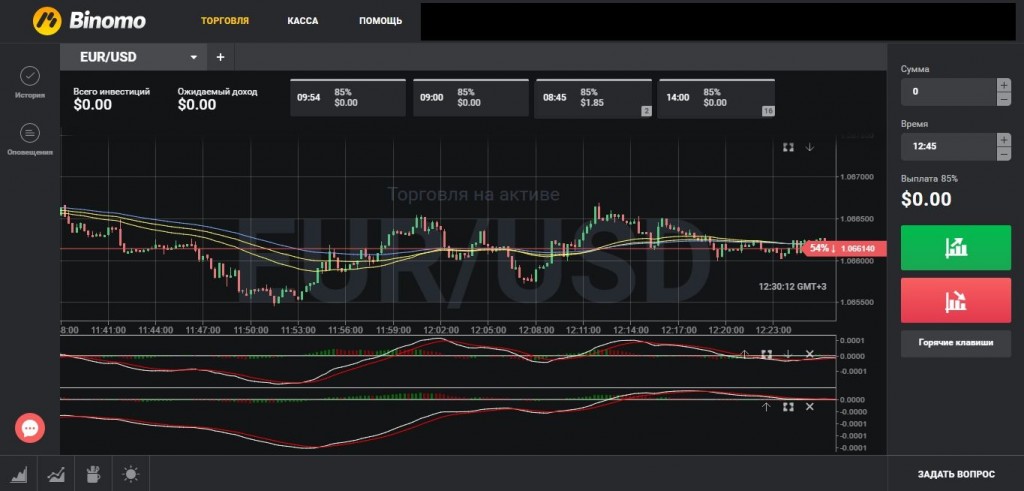Expand first MACD indicator panel fullscreen

[767, 355]
